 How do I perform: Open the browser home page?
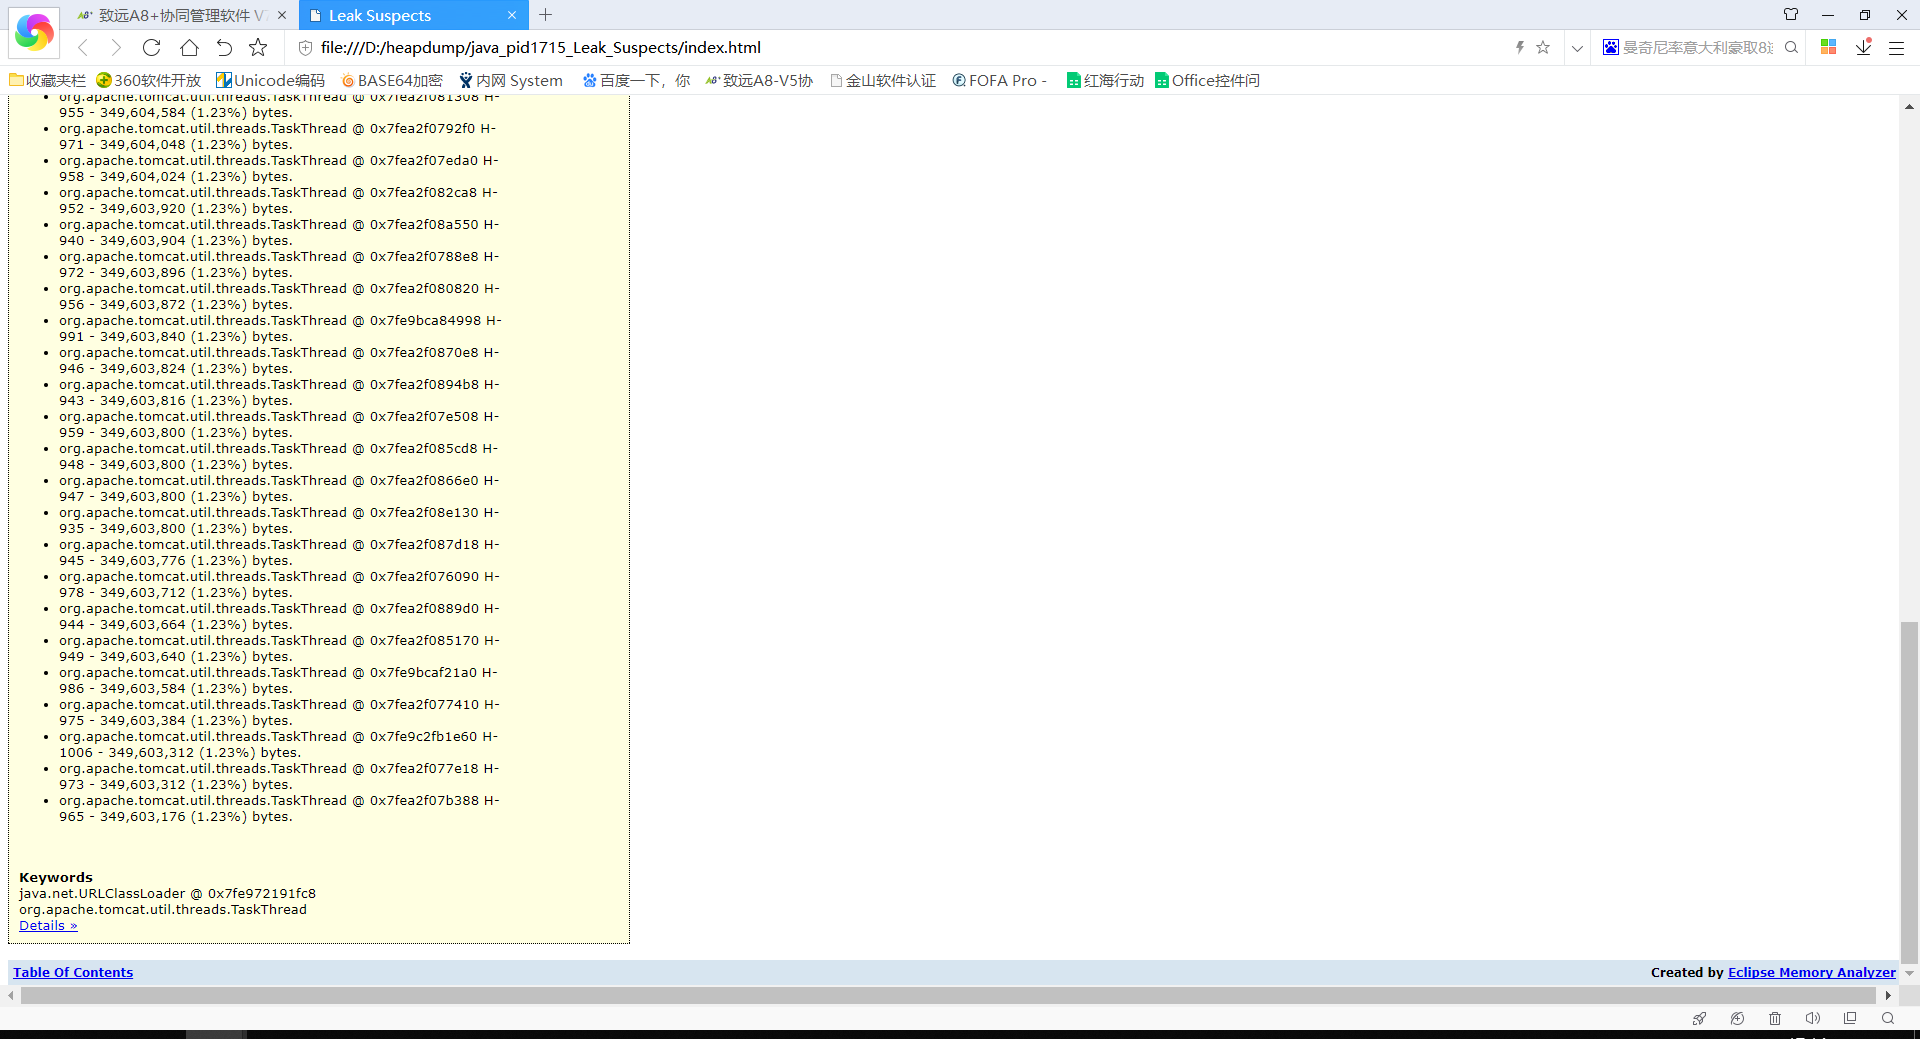pyautogui.click(x=189, y=47)
